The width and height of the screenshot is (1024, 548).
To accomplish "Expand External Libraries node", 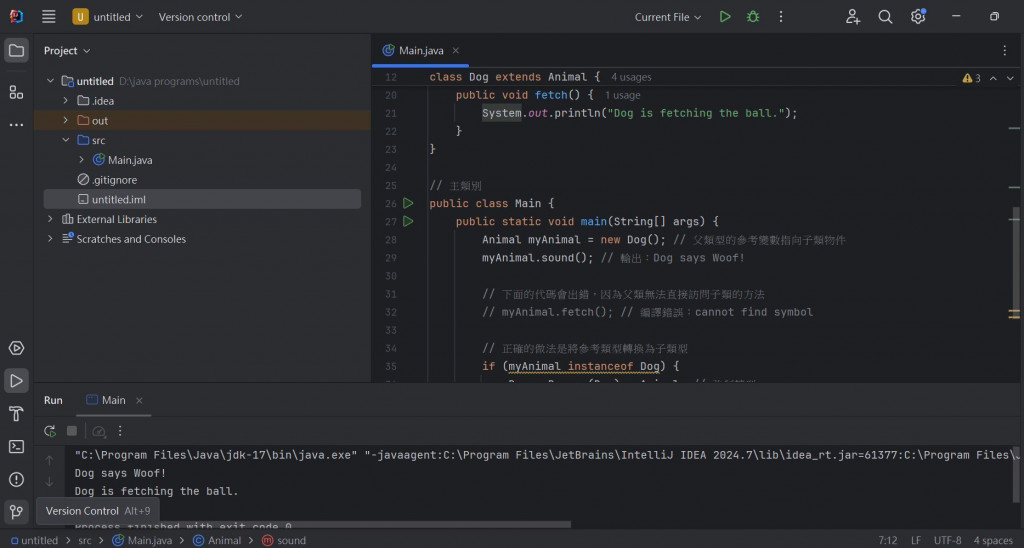I will (50, 219).
